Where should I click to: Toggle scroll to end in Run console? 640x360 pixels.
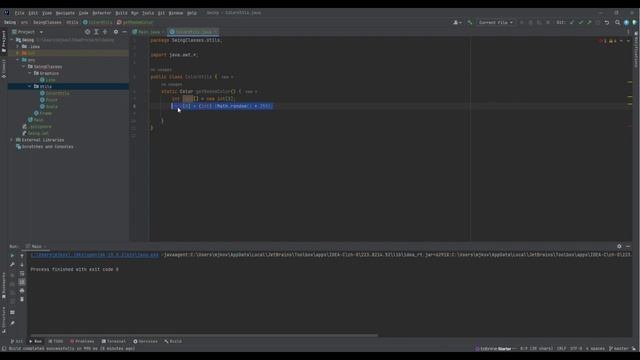[x=22, y=282]
